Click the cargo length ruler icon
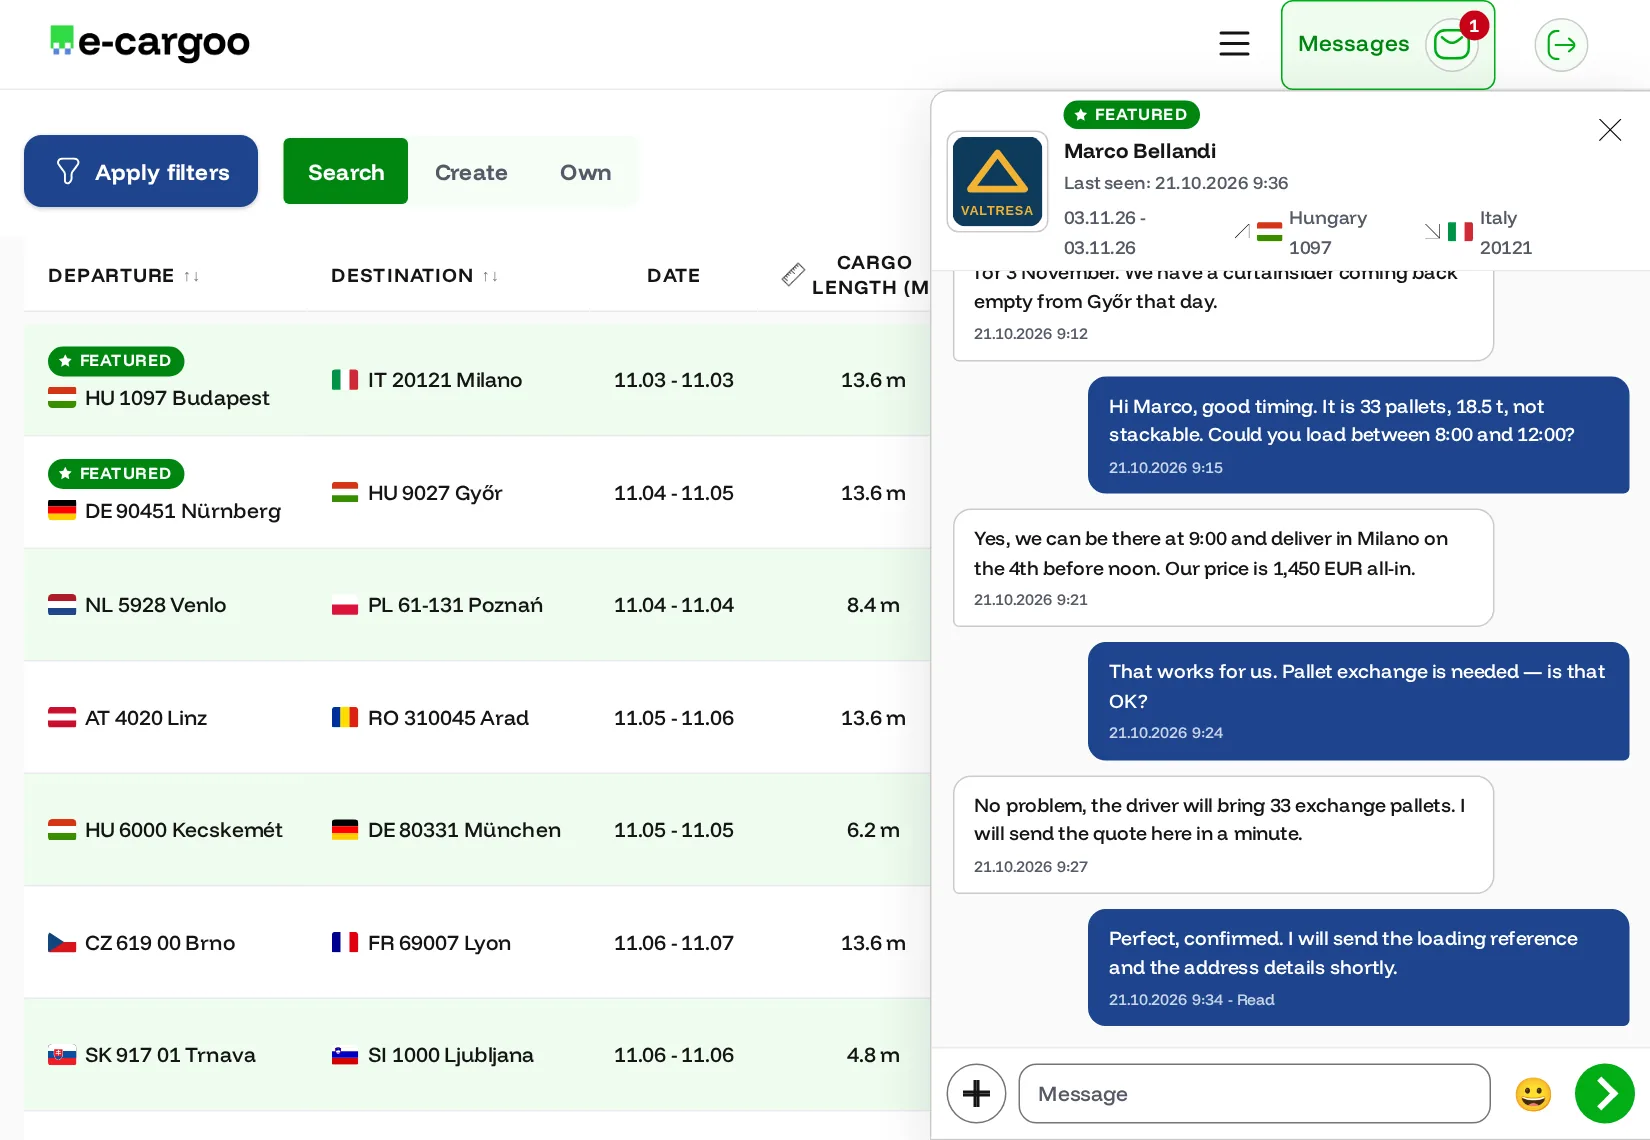 pyautogui.click(x=793, y=275)
